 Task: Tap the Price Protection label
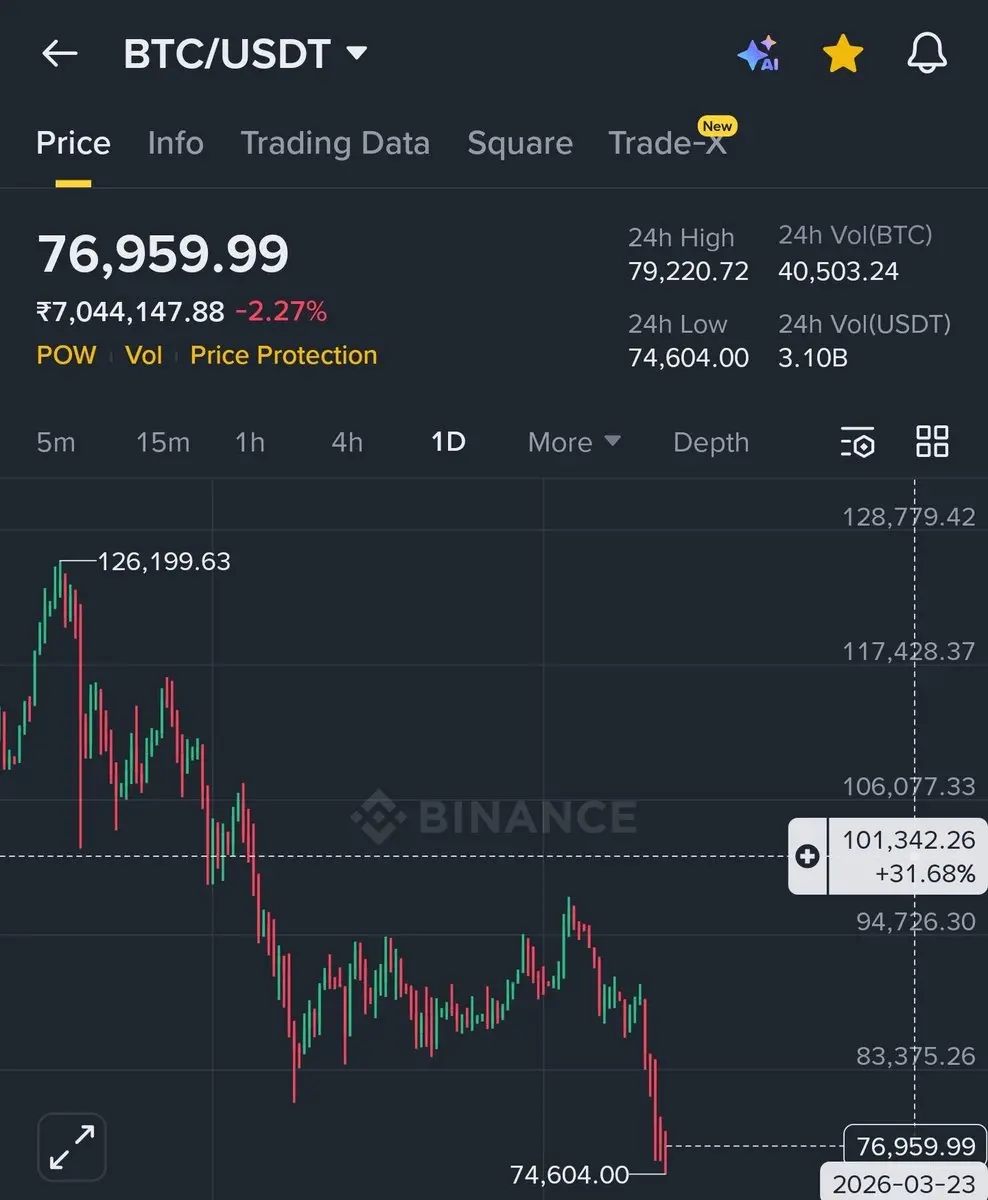[284, 355]
